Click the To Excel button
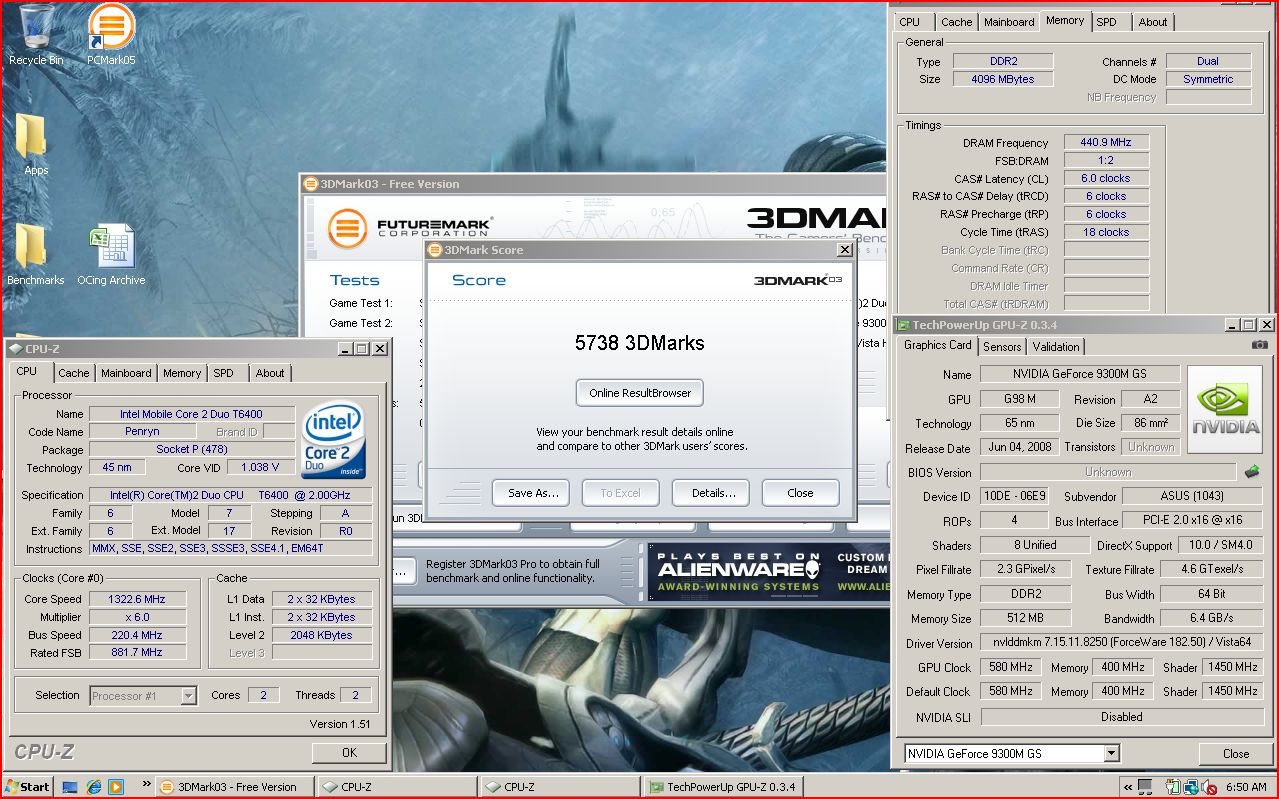Screen dimensions: 1279x799 tap(620, 493)
